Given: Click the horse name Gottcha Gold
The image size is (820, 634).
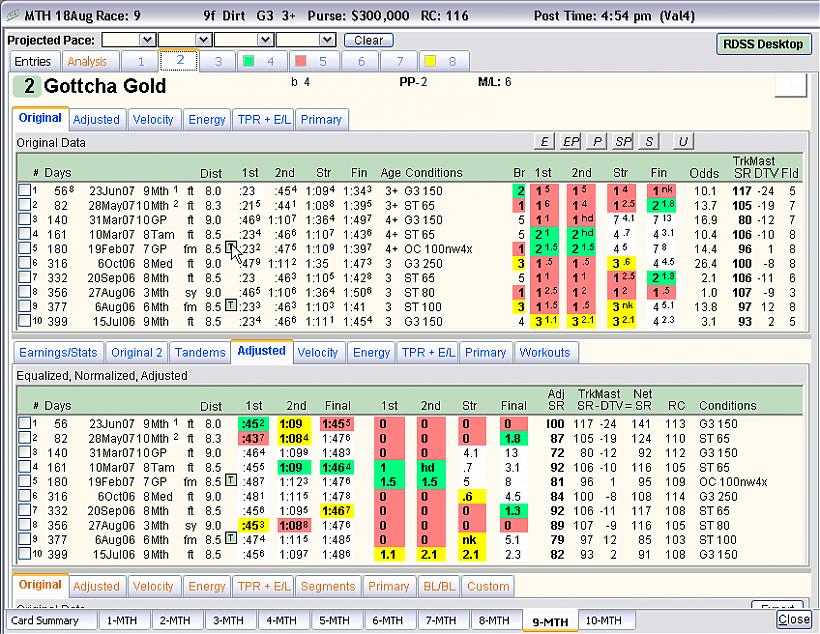Looking at the screenshot, I should (x=105, y=86).
